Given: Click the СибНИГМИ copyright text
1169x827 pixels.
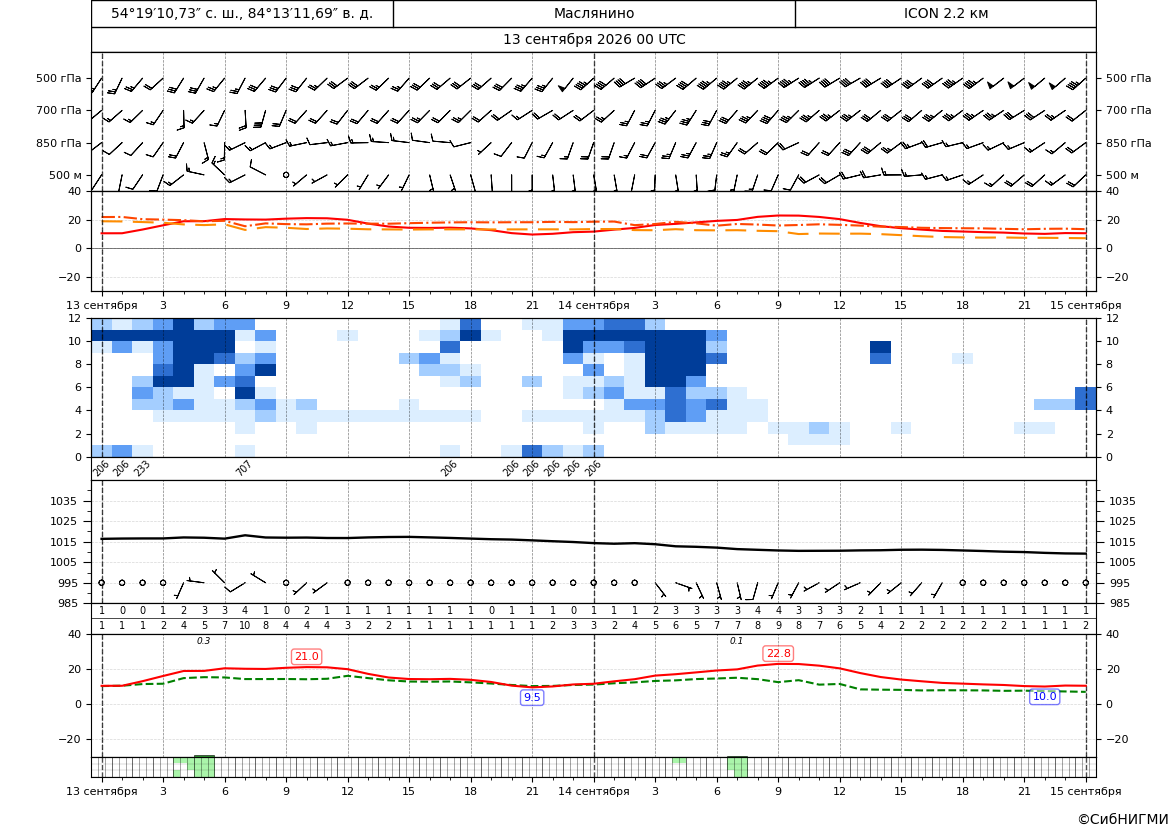Looking at the screenshot, I should 1123,819.
